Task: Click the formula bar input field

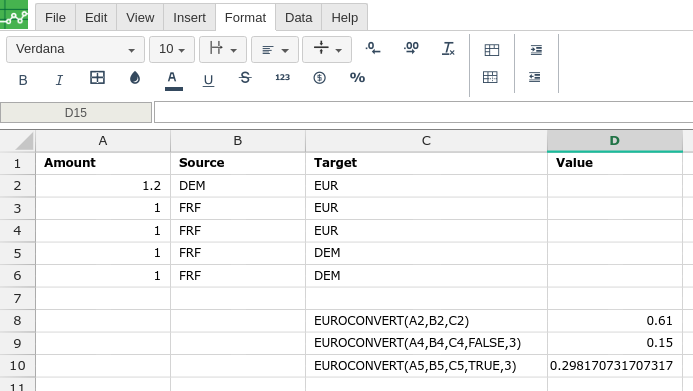Action: pyautogui.click(x=423, y=113)
